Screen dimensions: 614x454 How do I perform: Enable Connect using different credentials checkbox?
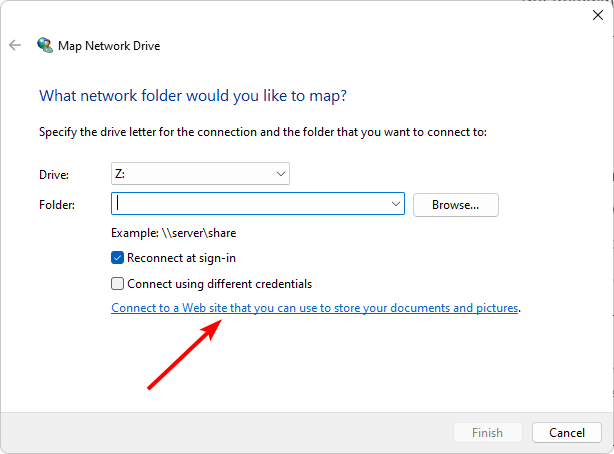pyautogui.click(x=117, y=284)
